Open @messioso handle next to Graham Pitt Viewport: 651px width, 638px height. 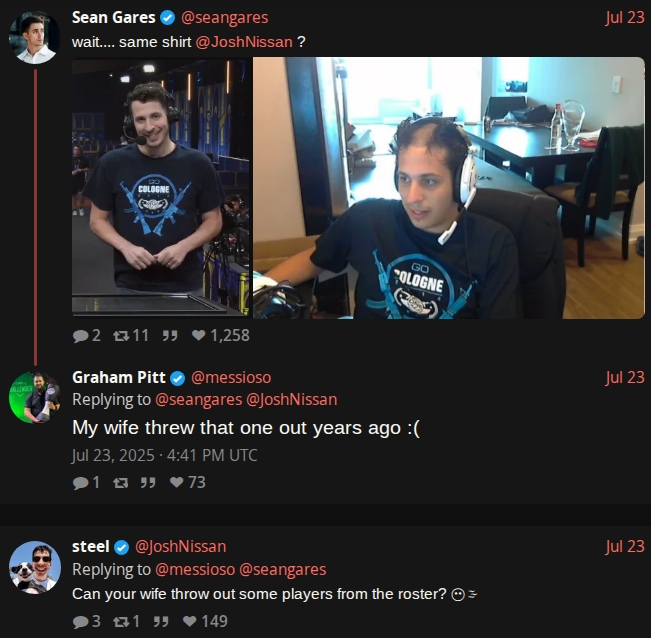[231, 377]
